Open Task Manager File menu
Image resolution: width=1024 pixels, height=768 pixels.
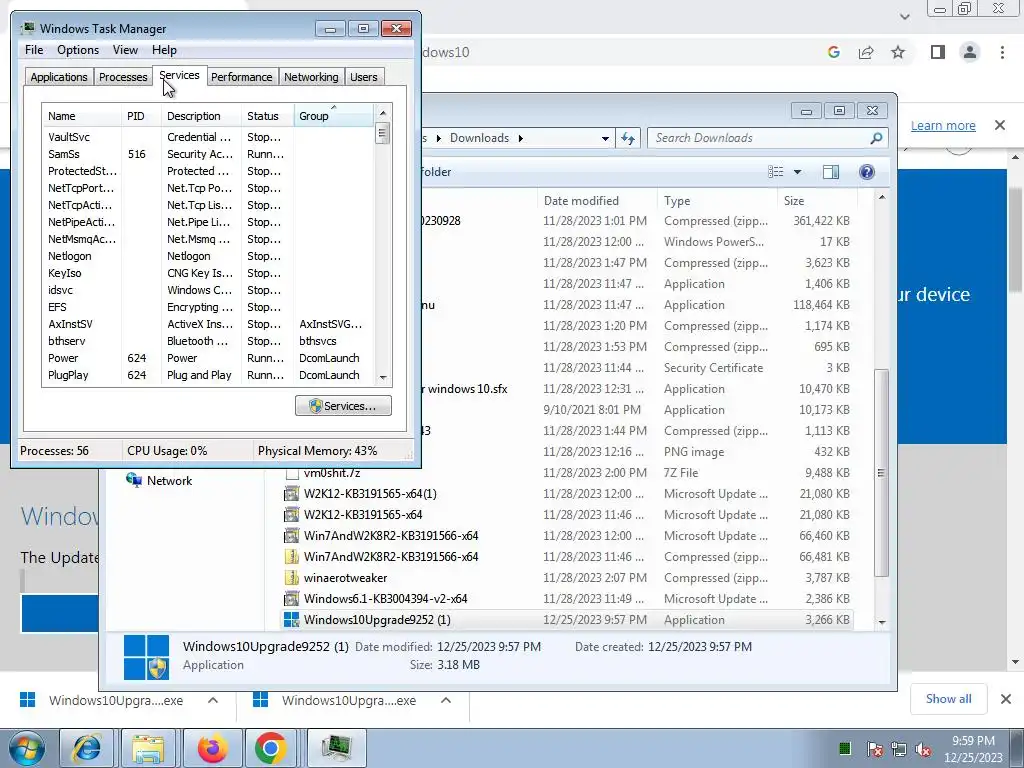(34, 50)
